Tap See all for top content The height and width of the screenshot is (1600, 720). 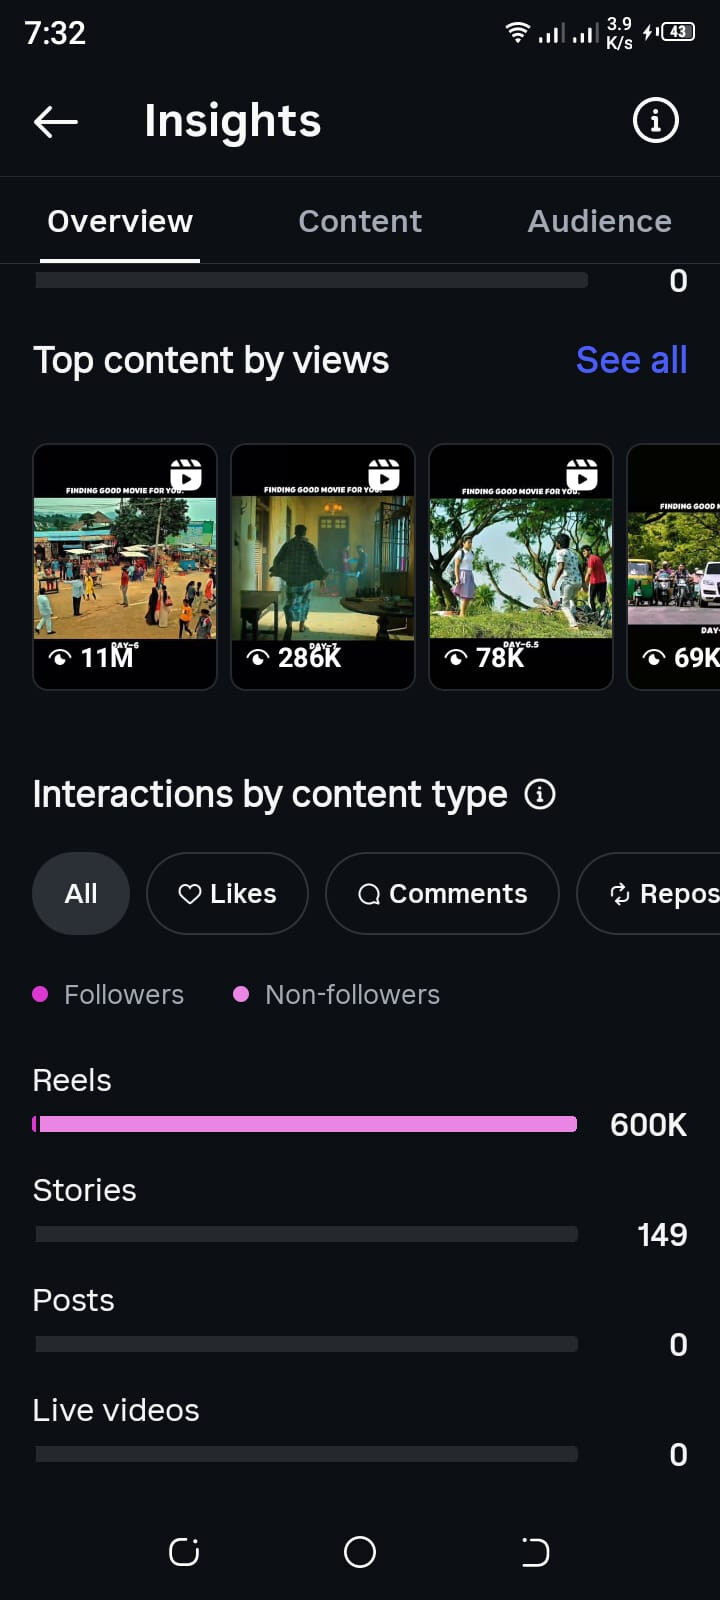(632, 360)
